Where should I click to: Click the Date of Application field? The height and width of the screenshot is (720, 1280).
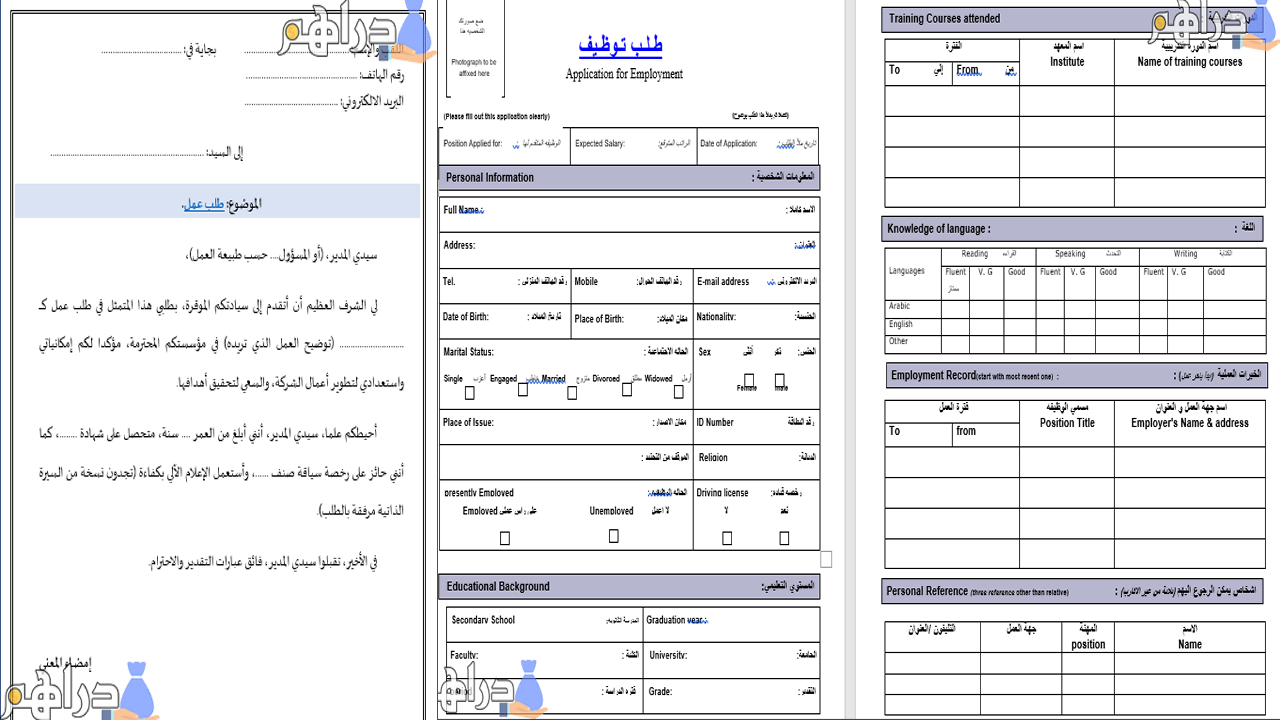point(757,144)
